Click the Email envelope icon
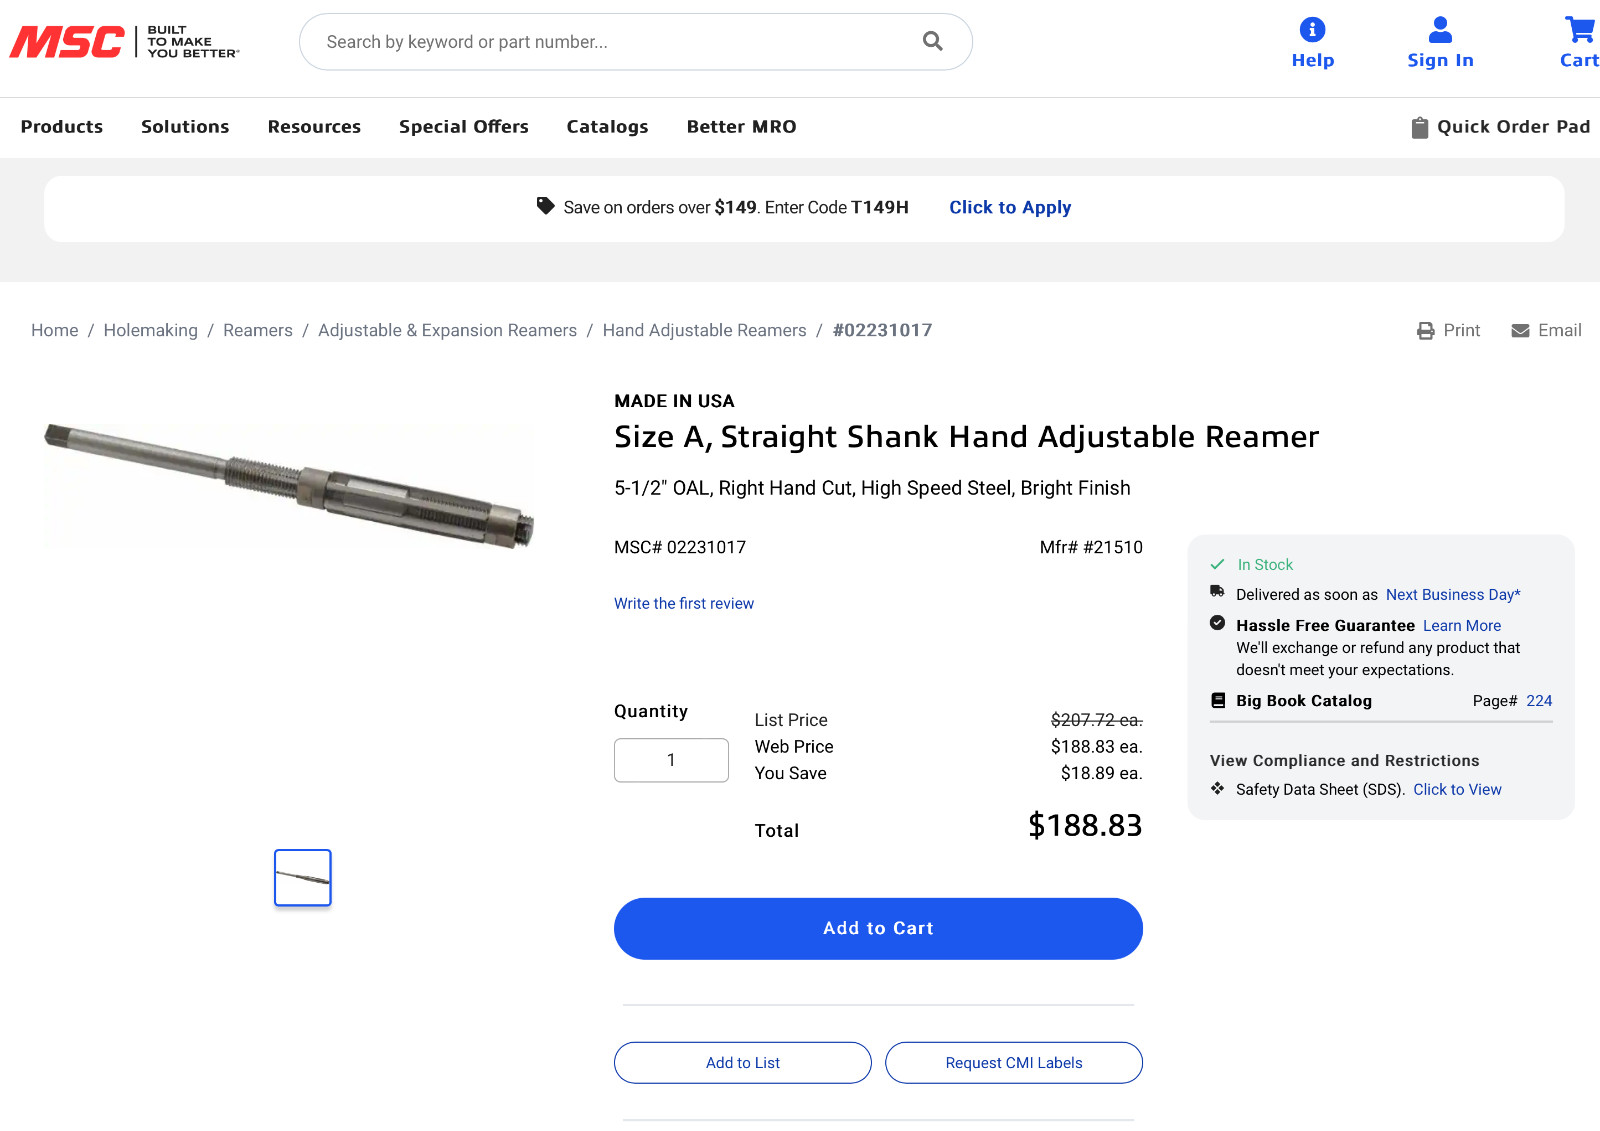The height and width of the screenshot is (1131, 1600). 1520,331
